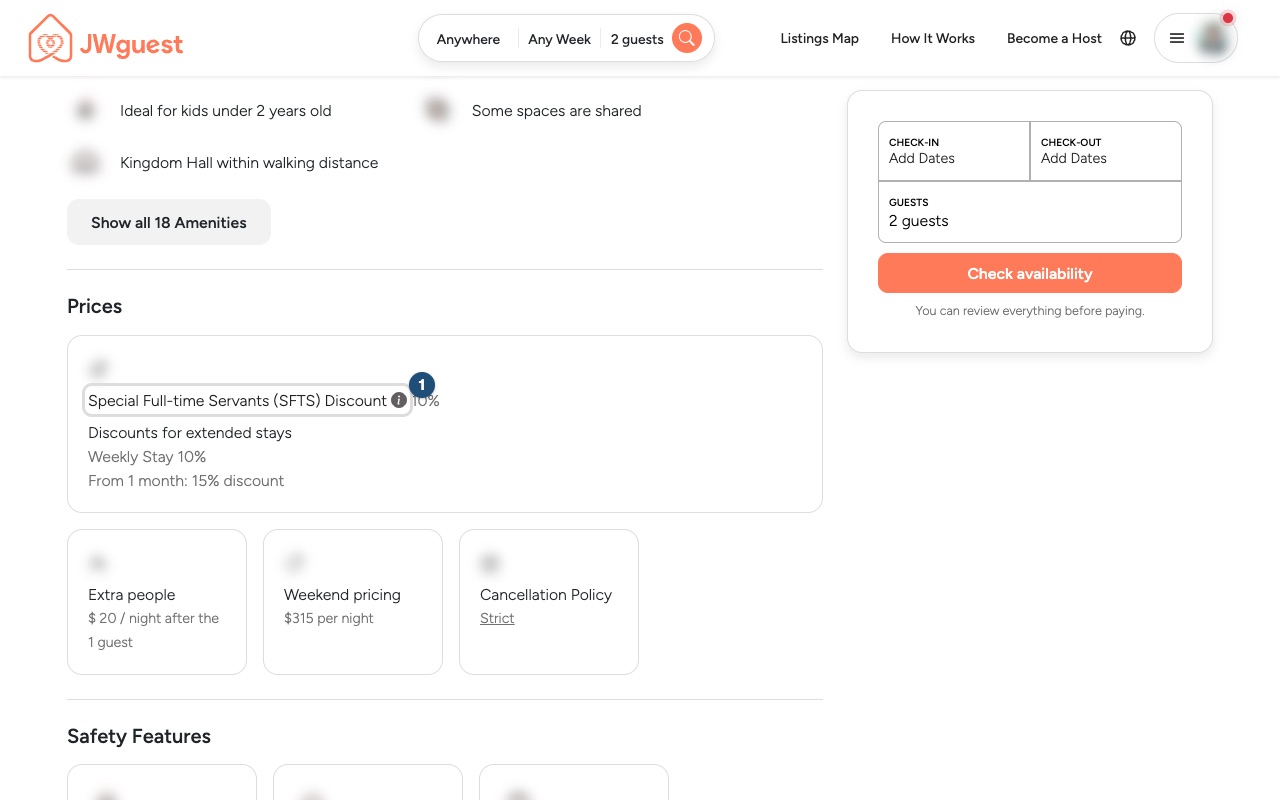Select the Anywhere location filter
1280x800 pixels.
point(468,39)
